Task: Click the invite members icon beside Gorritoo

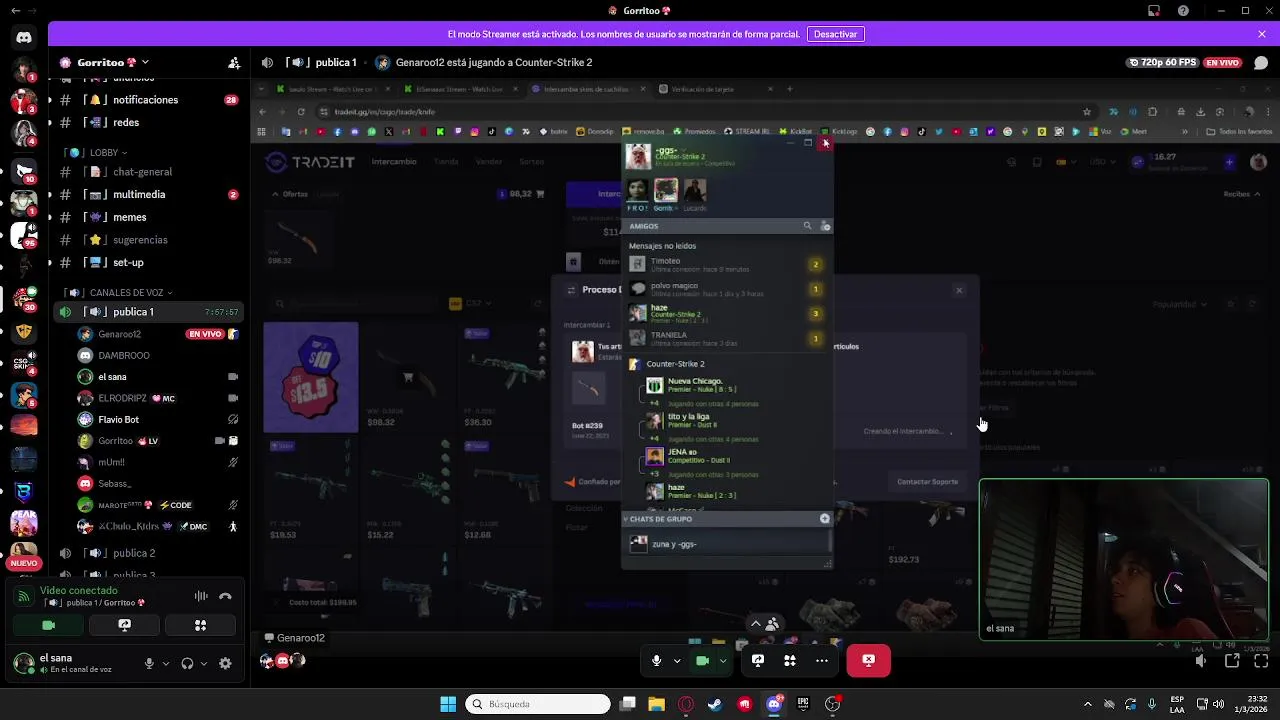Action: pyautogui.click(x=234, y=62)
